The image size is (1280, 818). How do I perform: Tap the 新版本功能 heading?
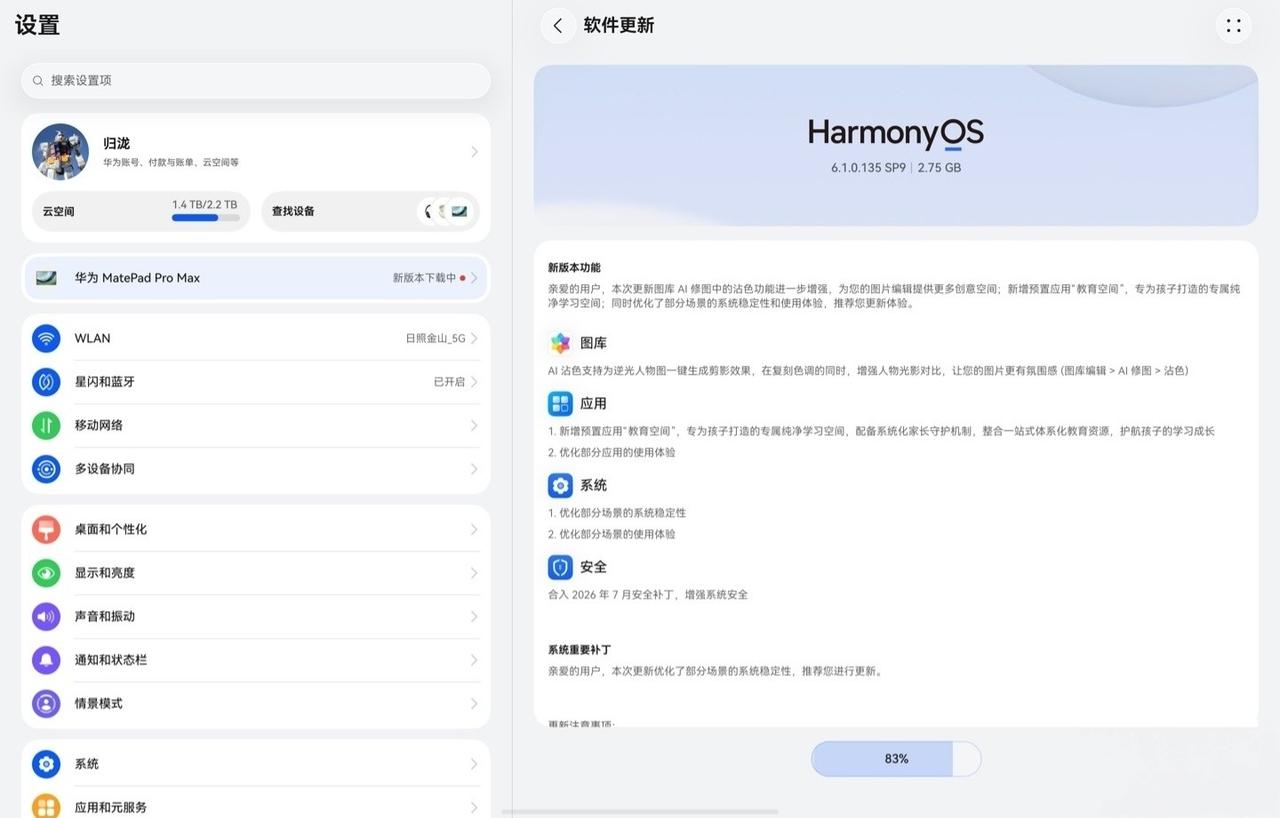point(574,268)
